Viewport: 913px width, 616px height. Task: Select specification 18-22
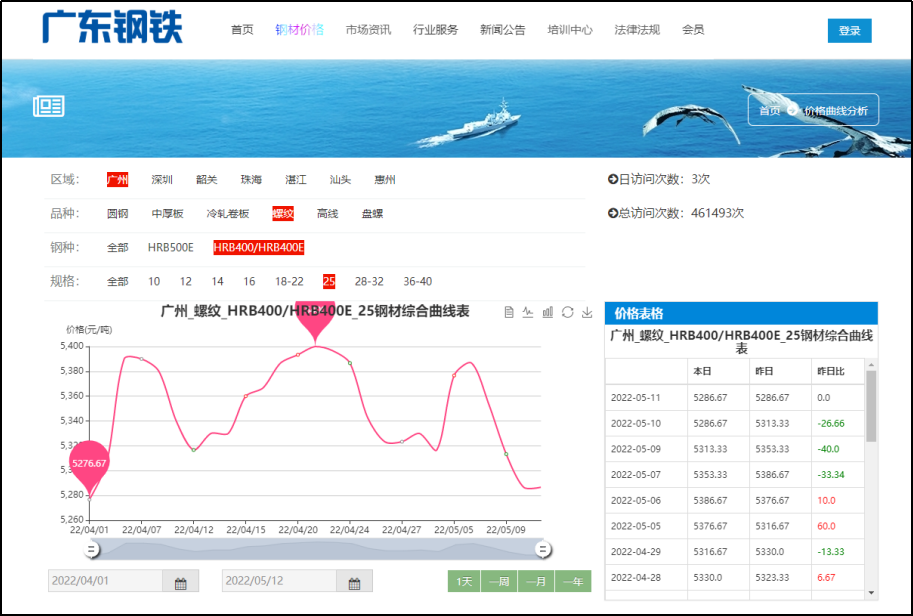pos(289,282)
